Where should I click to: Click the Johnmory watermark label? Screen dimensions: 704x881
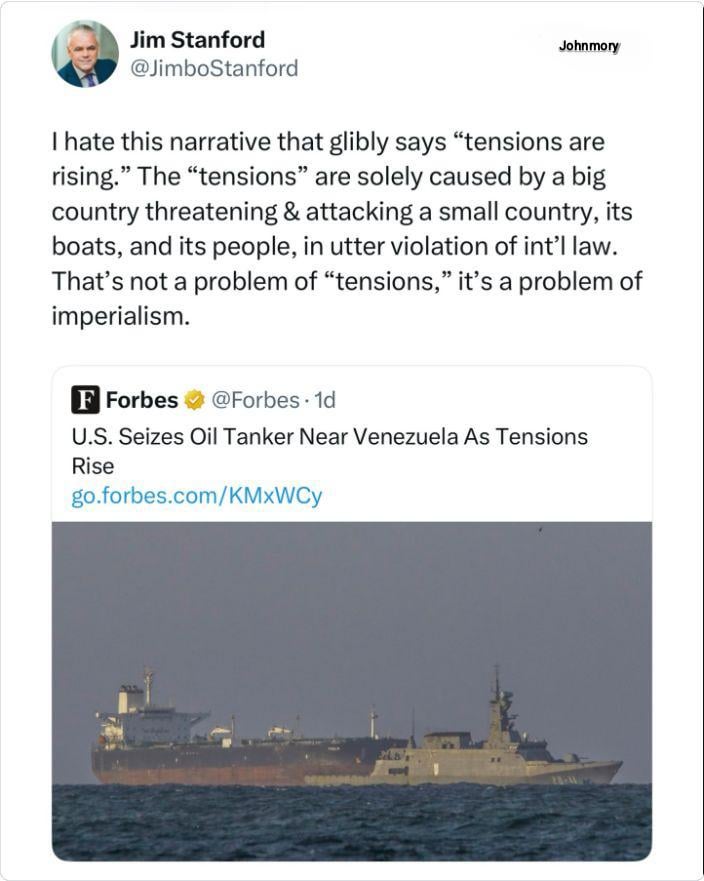(589, 46)
